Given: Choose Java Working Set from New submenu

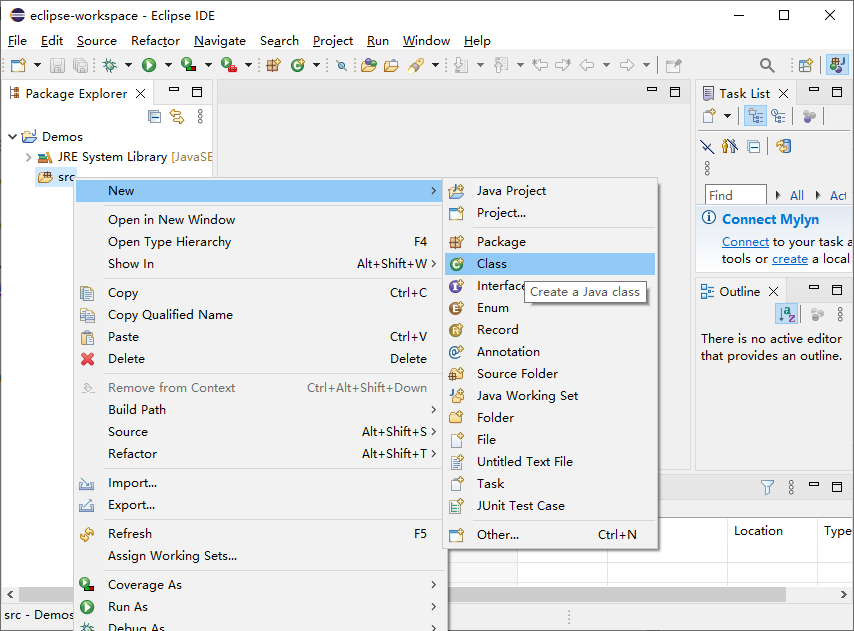Looking at the screenshot, I should 550,396.
